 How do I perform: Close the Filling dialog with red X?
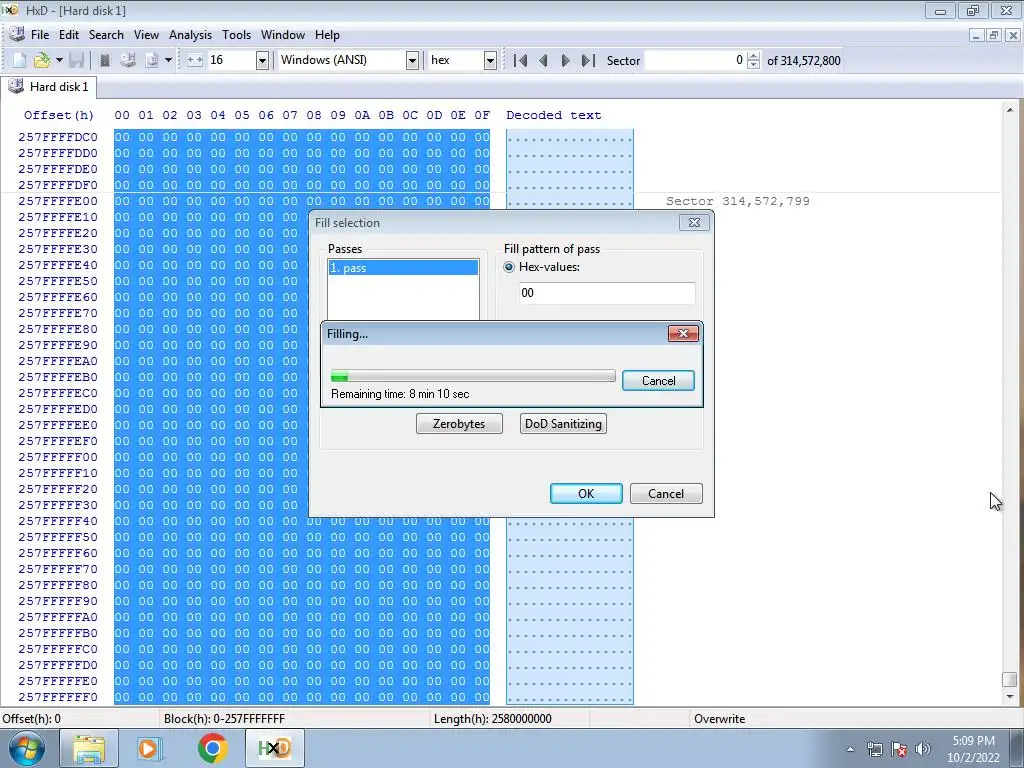point(683,334)
